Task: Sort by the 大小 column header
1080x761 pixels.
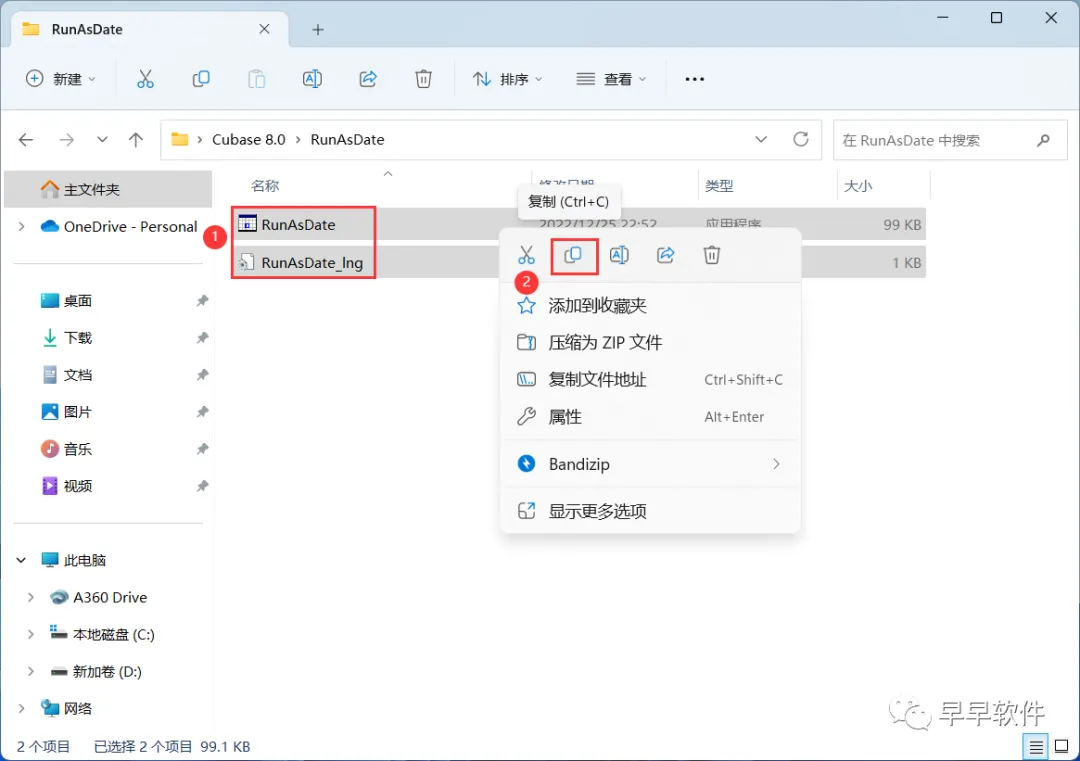Action: pos(858,186)
